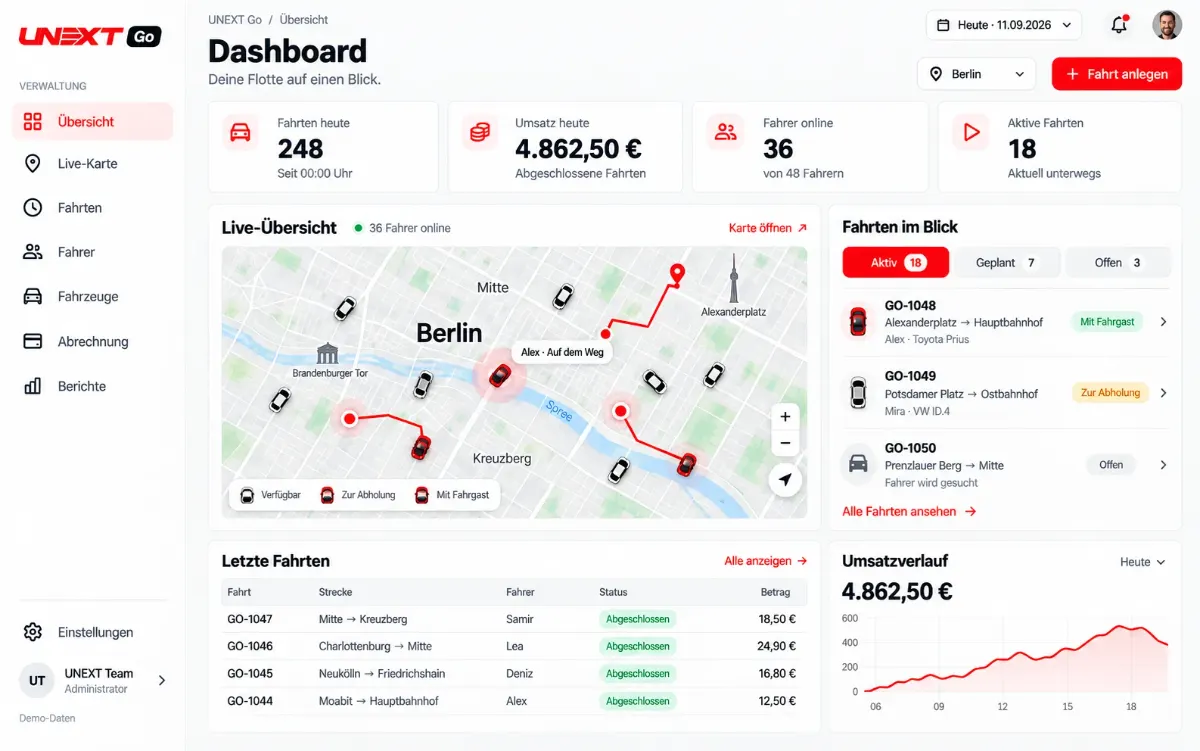
Task: Open the user profile avatar
Action: pyautogui.click(x=1166, y=25)
